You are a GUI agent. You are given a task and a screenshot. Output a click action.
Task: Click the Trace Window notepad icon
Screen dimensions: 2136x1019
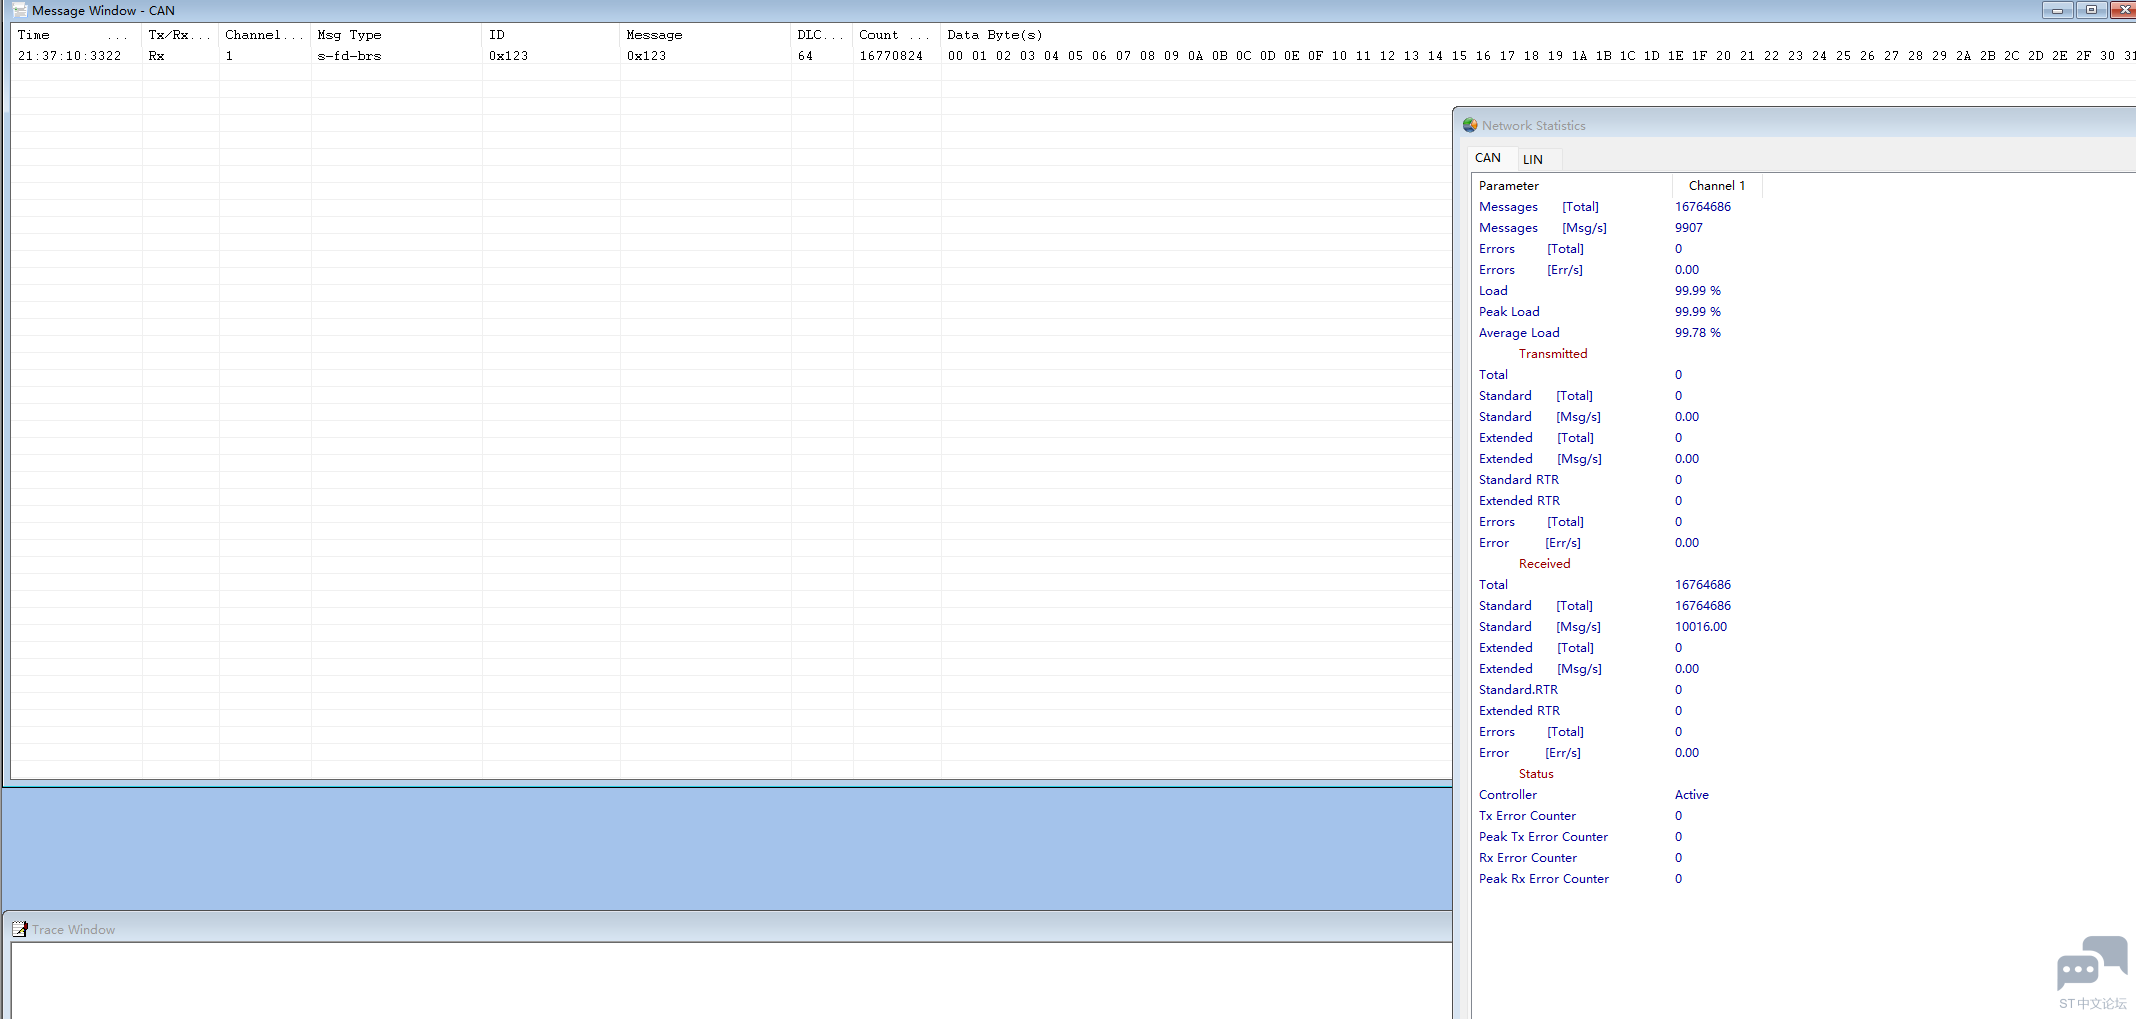(x=19, y=929)
